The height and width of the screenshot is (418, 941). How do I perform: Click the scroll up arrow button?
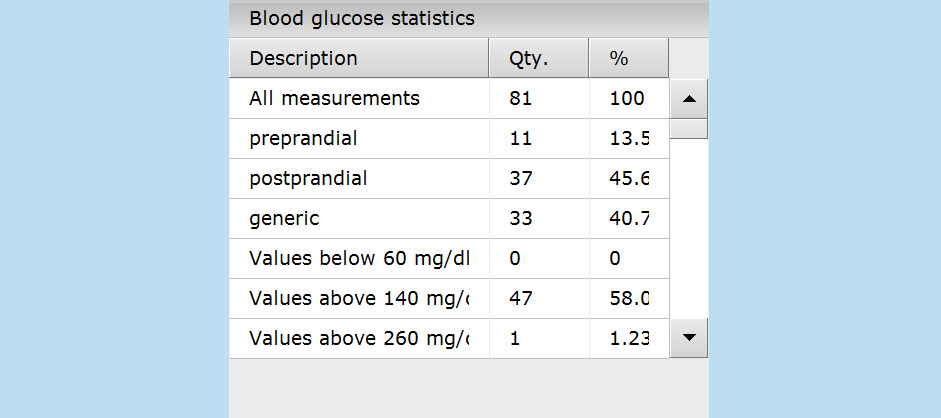coord(688,99)
